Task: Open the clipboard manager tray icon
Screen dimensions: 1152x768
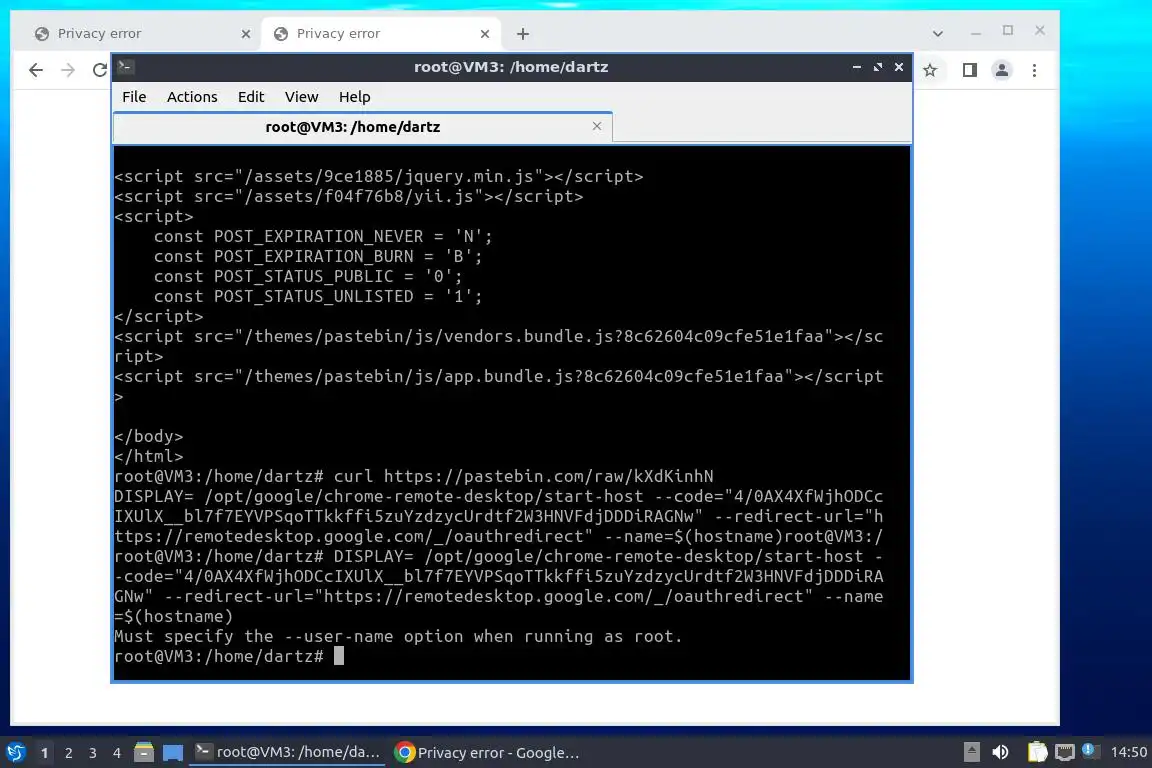Action: click(1037, 752)
